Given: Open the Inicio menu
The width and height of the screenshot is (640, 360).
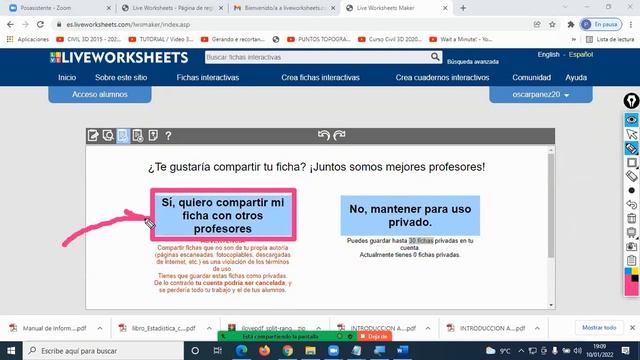Looking at the screenshot, I should (x=67, y=78).
